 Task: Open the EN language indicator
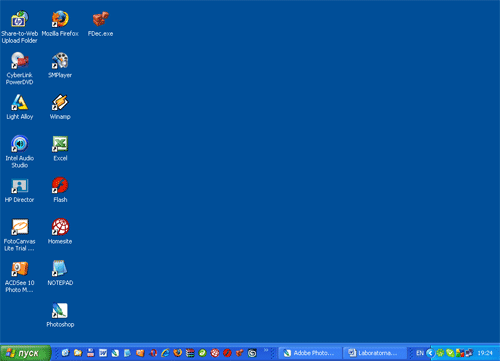(420, 353)
